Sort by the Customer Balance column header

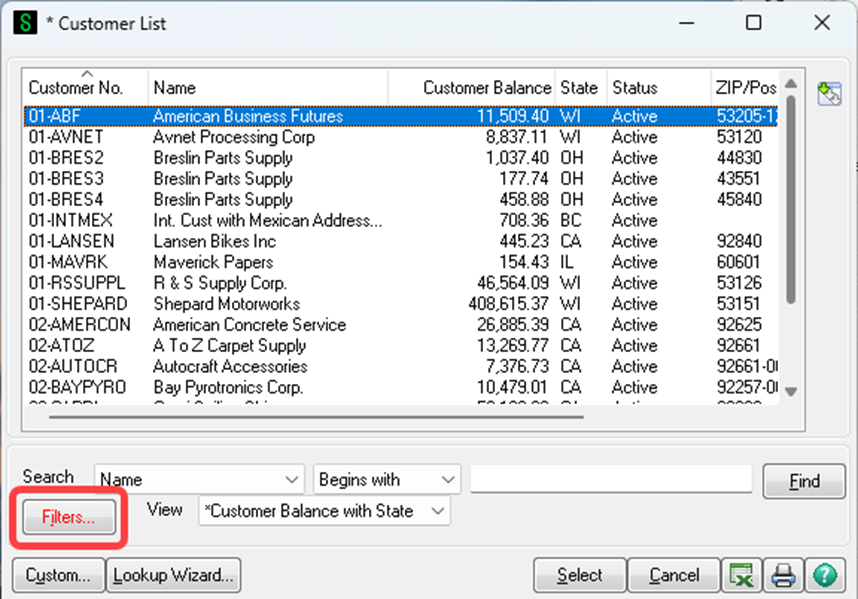(472, 88)
